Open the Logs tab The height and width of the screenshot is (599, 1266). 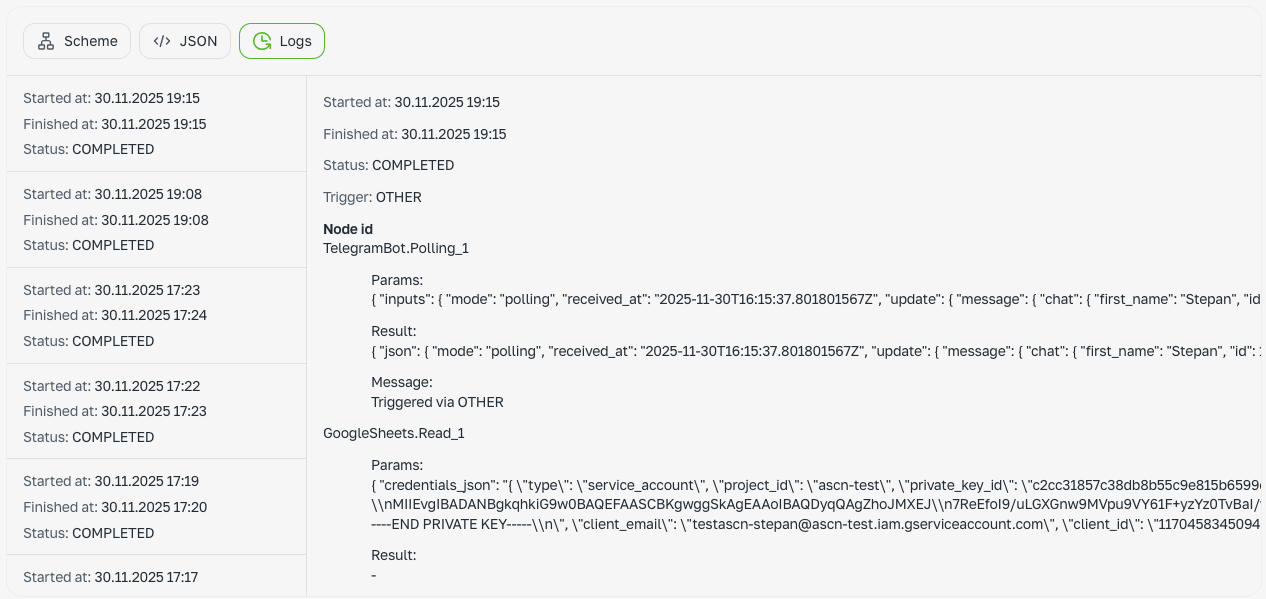[x=282, y=41]
